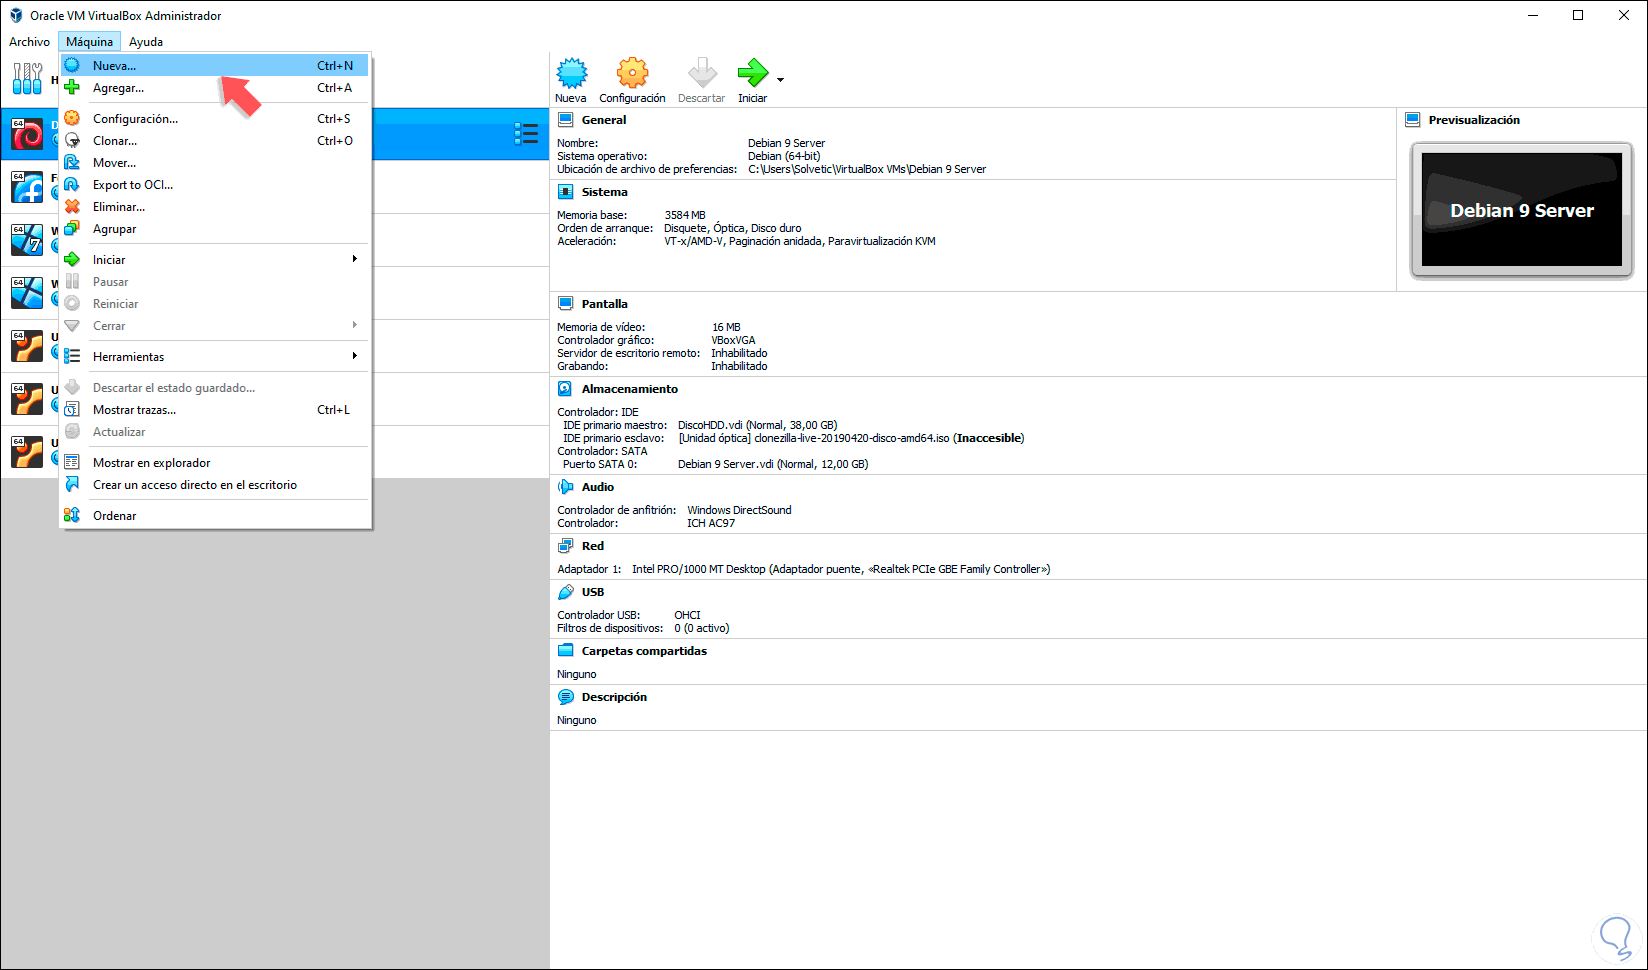This screenshot has width=1648, height=970.
Task: Select the Windows VM icon below Windows 7
Action: point(27,293)
